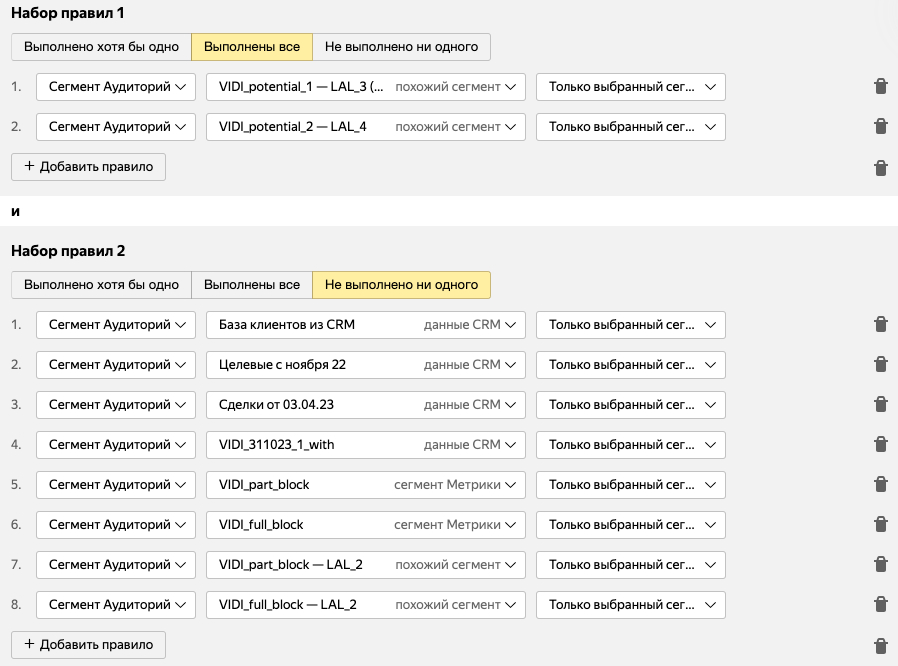Add a rule to rule set 1
This screenshot has width=898, height=666.
[x=88, y=167]
